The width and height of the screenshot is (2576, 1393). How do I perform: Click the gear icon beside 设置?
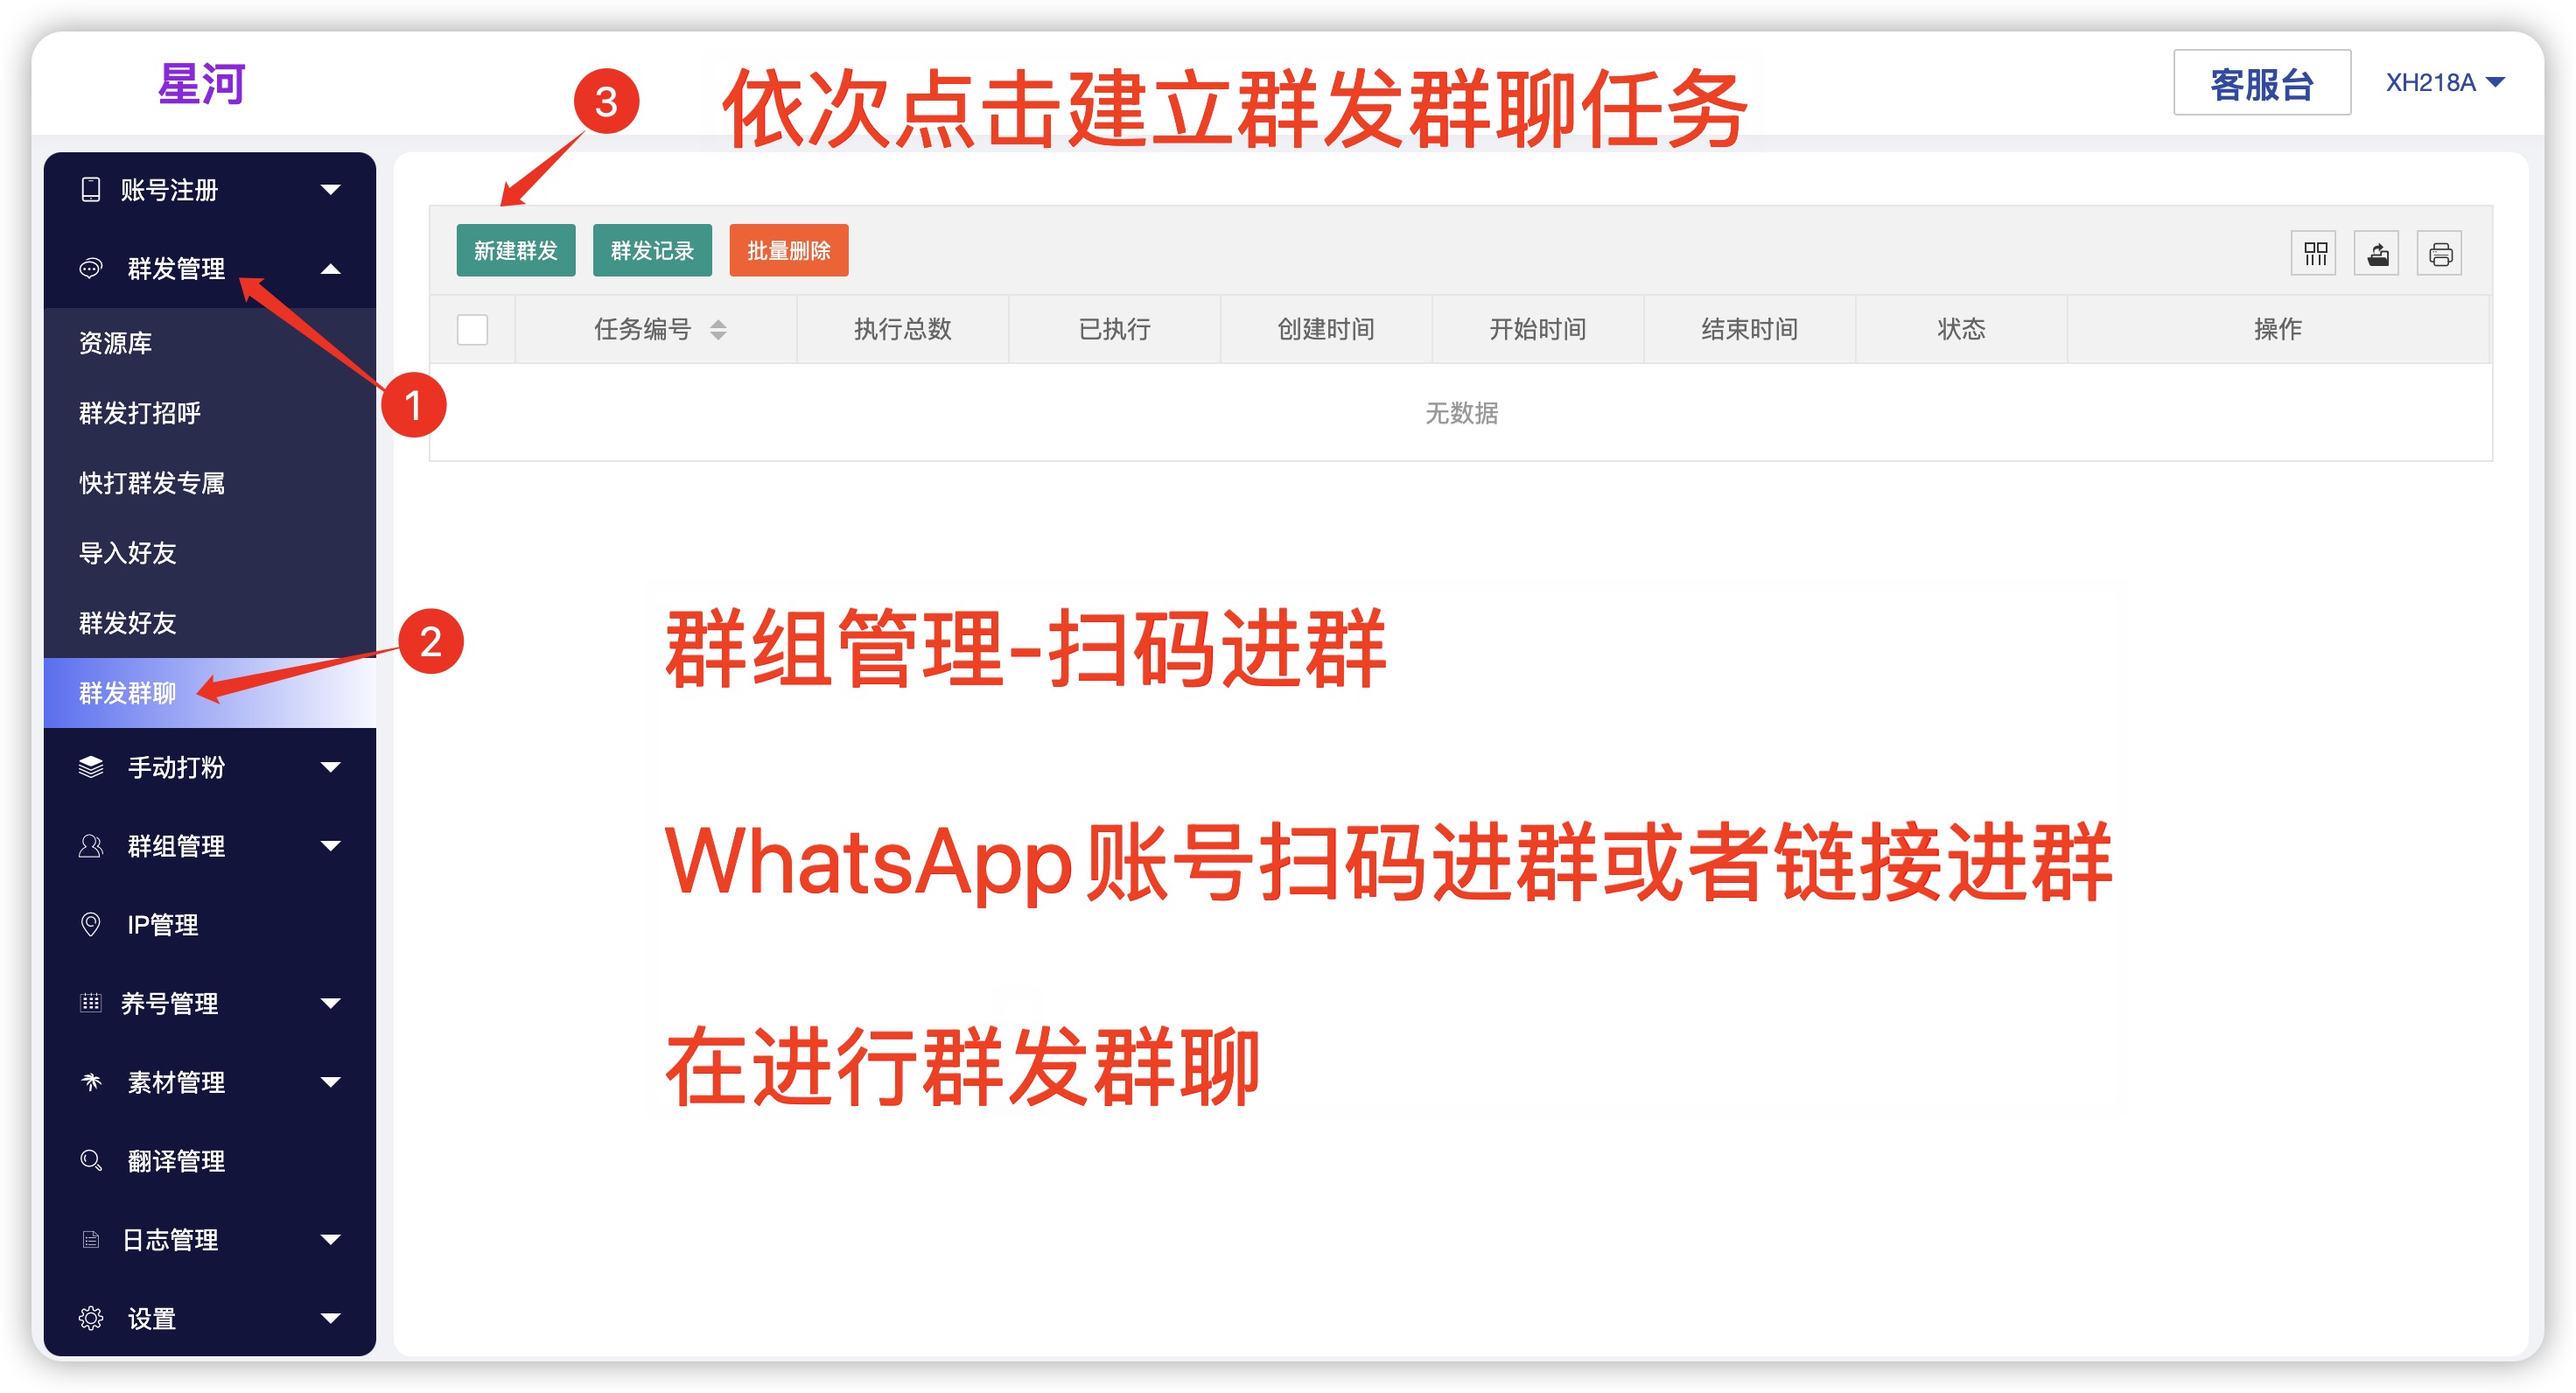pos(91,1318)
